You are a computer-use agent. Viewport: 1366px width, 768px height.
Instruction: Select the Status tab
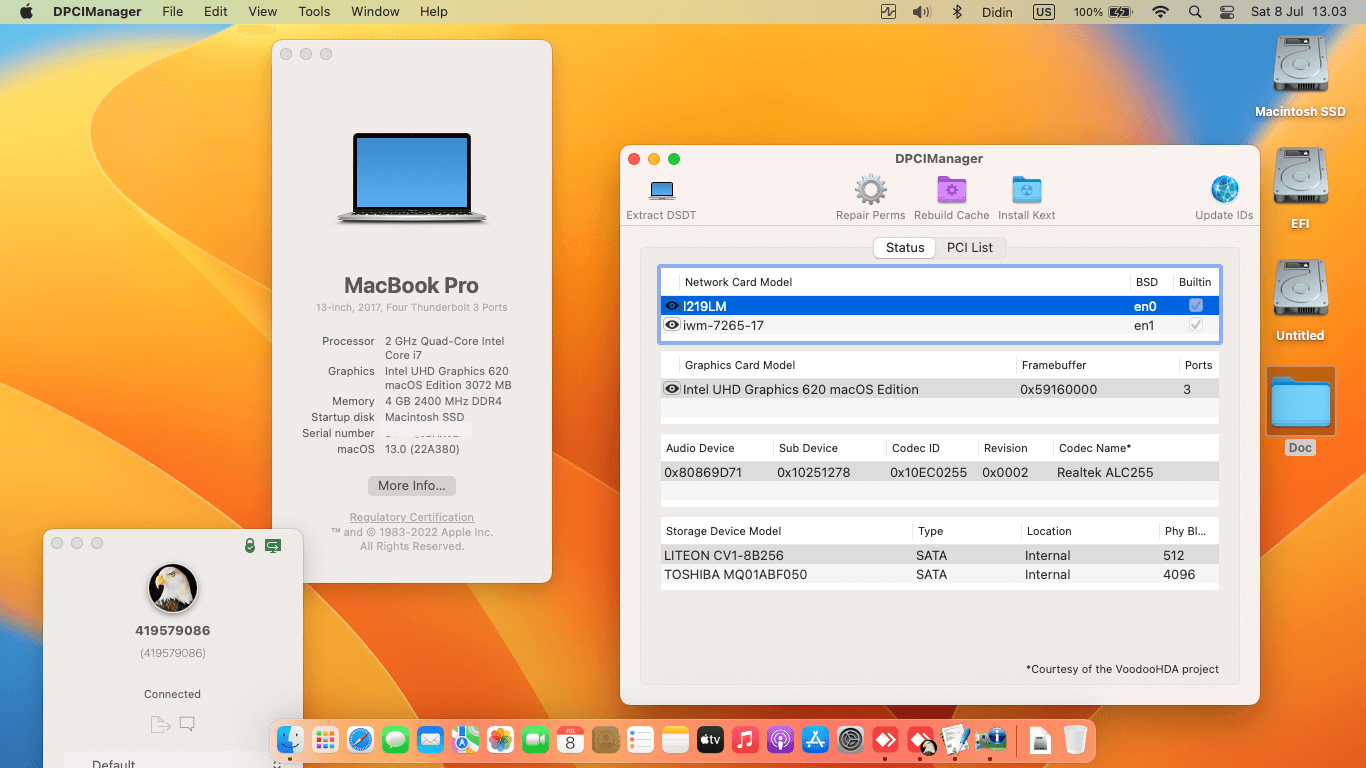tap(905, 247)
